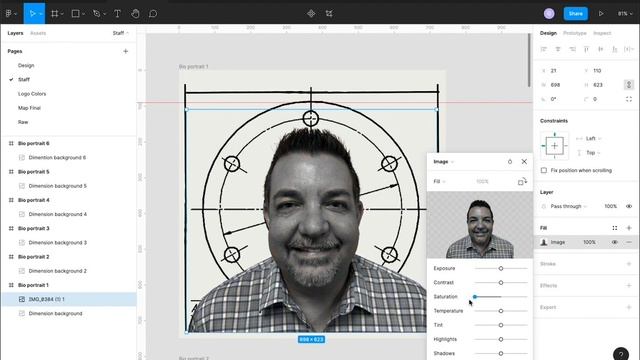Click the align left icon
Image resolution: width=640 pixels, height=360 pixels.
coord(544,49)
